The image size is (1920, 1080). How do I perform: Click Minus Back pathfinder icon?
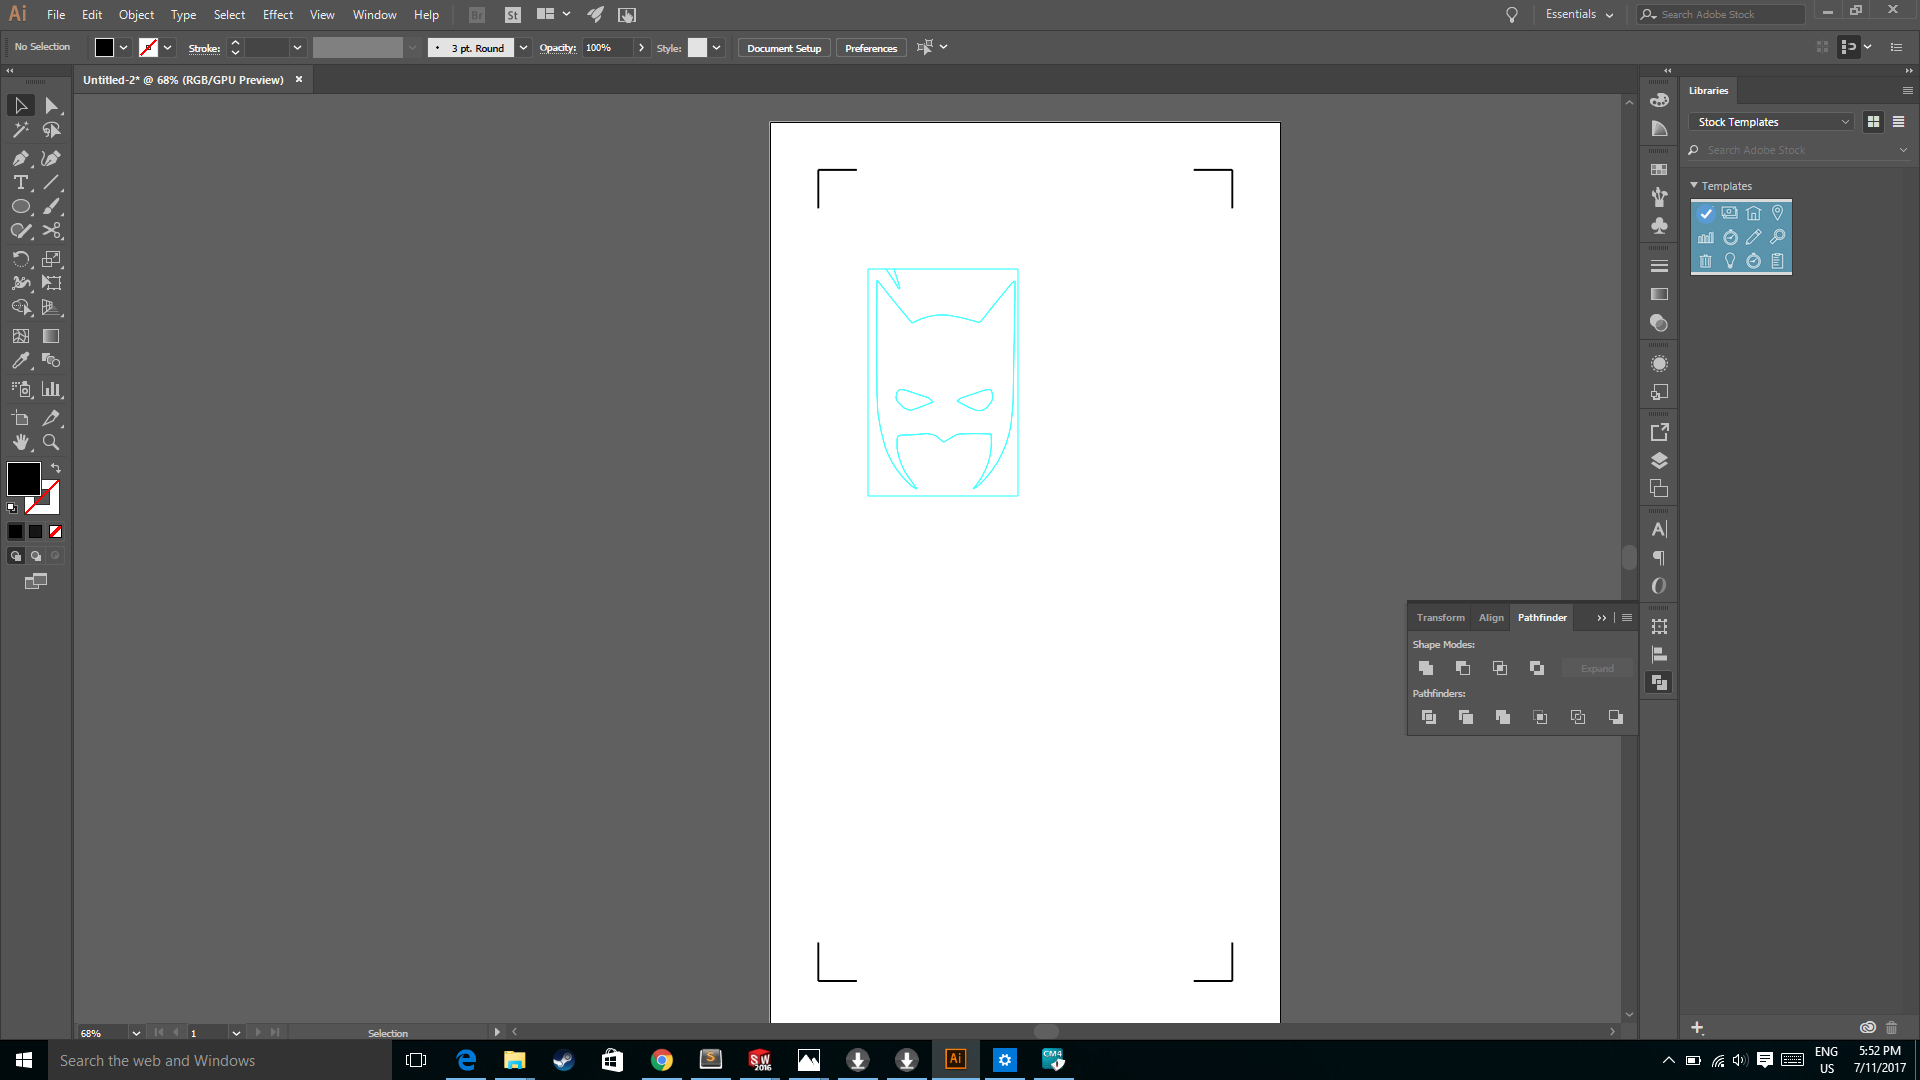coord(1616,717)
